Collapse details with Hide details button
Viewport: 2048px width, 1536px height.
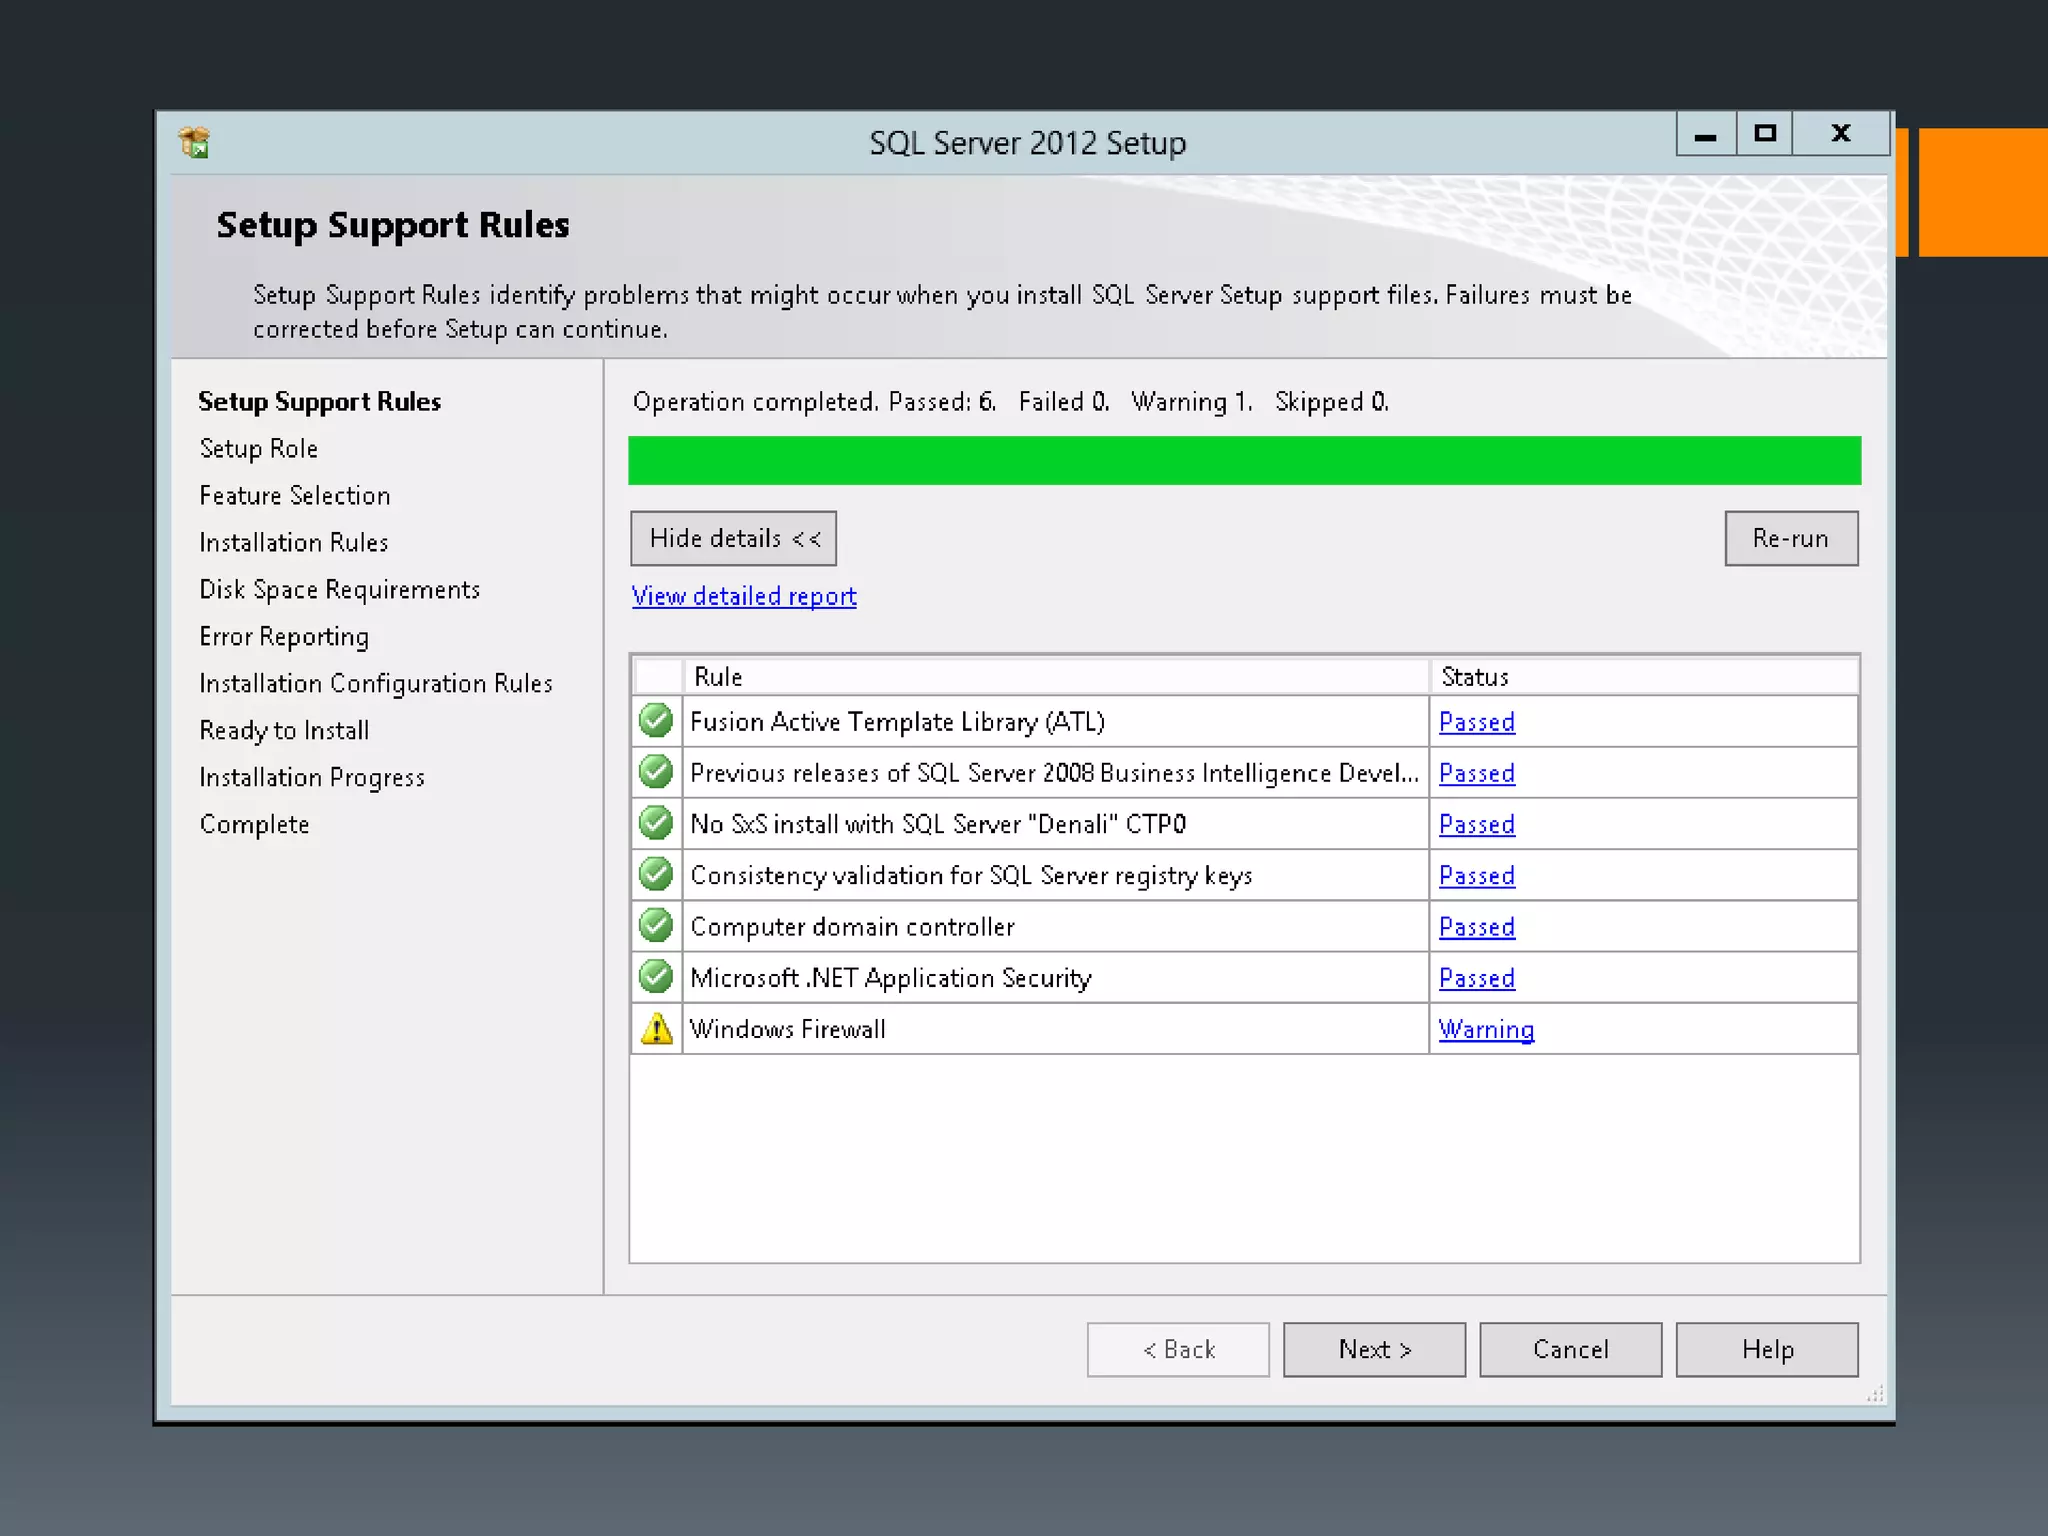point(733,539)
